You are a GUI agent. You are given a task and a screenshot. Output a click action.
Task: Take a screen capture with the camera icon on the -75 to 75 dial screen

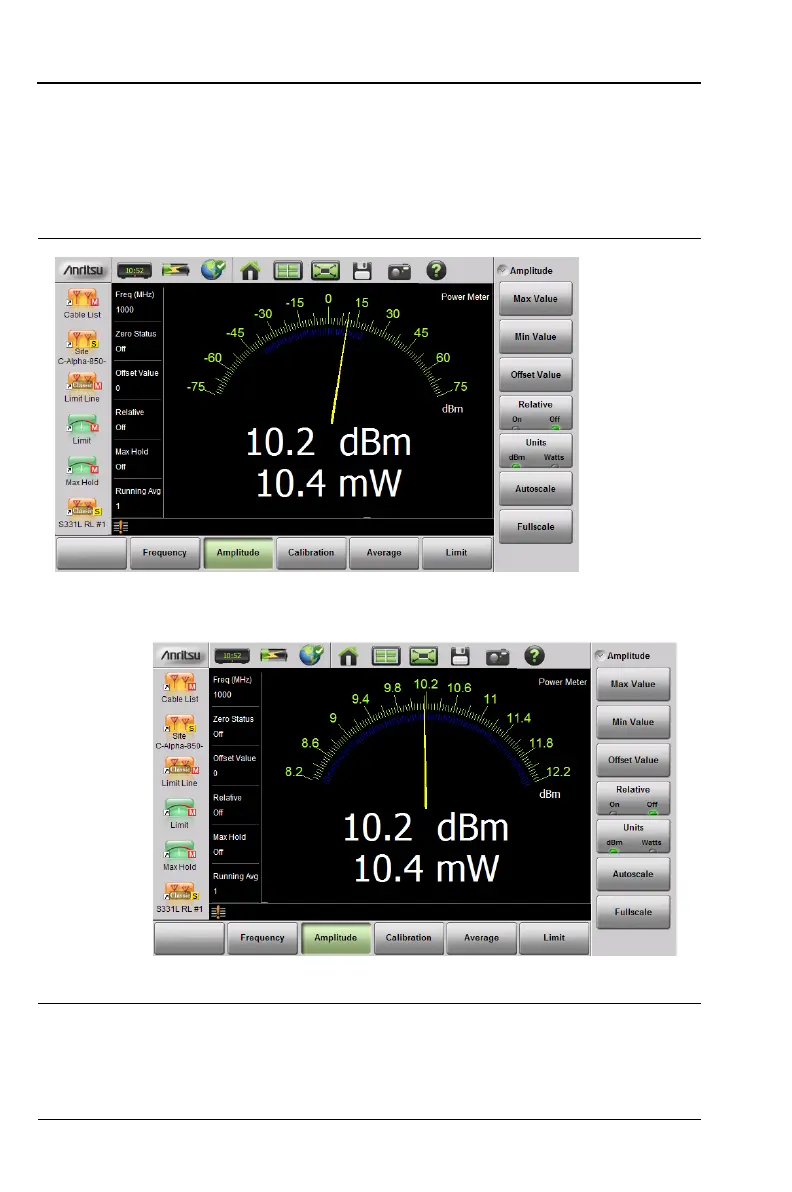pos(399,271)
